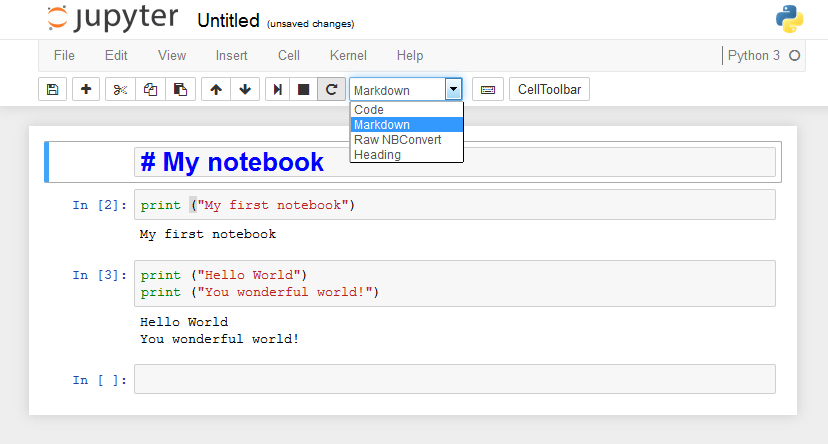
Task: Restart kernel circular arrow icon
Action: (331, 89)
